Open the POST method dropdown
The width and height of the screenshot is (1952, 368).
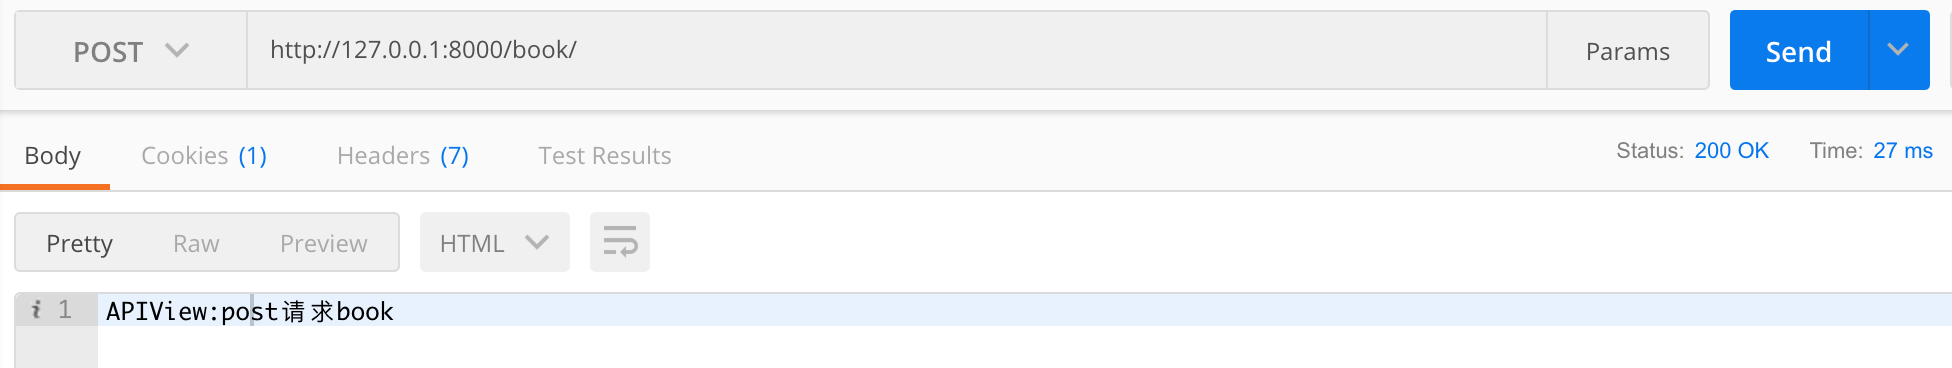(x=131, y=50)
